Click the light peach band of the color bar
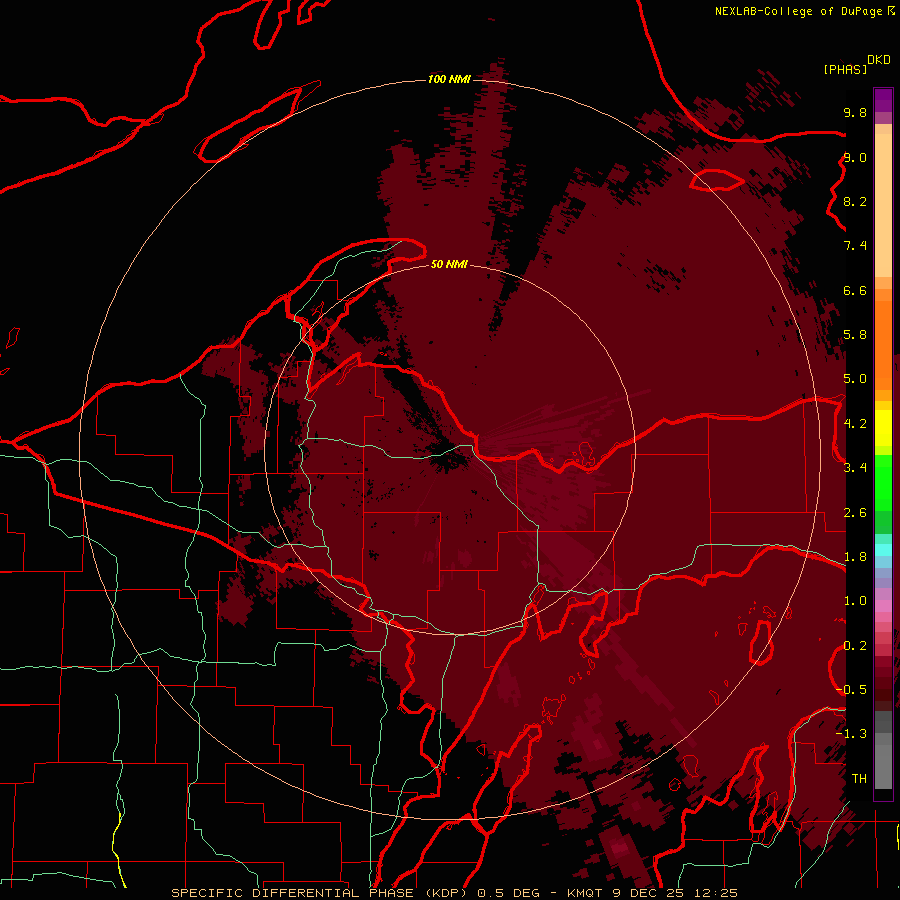Screen dimensions: 900x900 (x=883, y=205)
